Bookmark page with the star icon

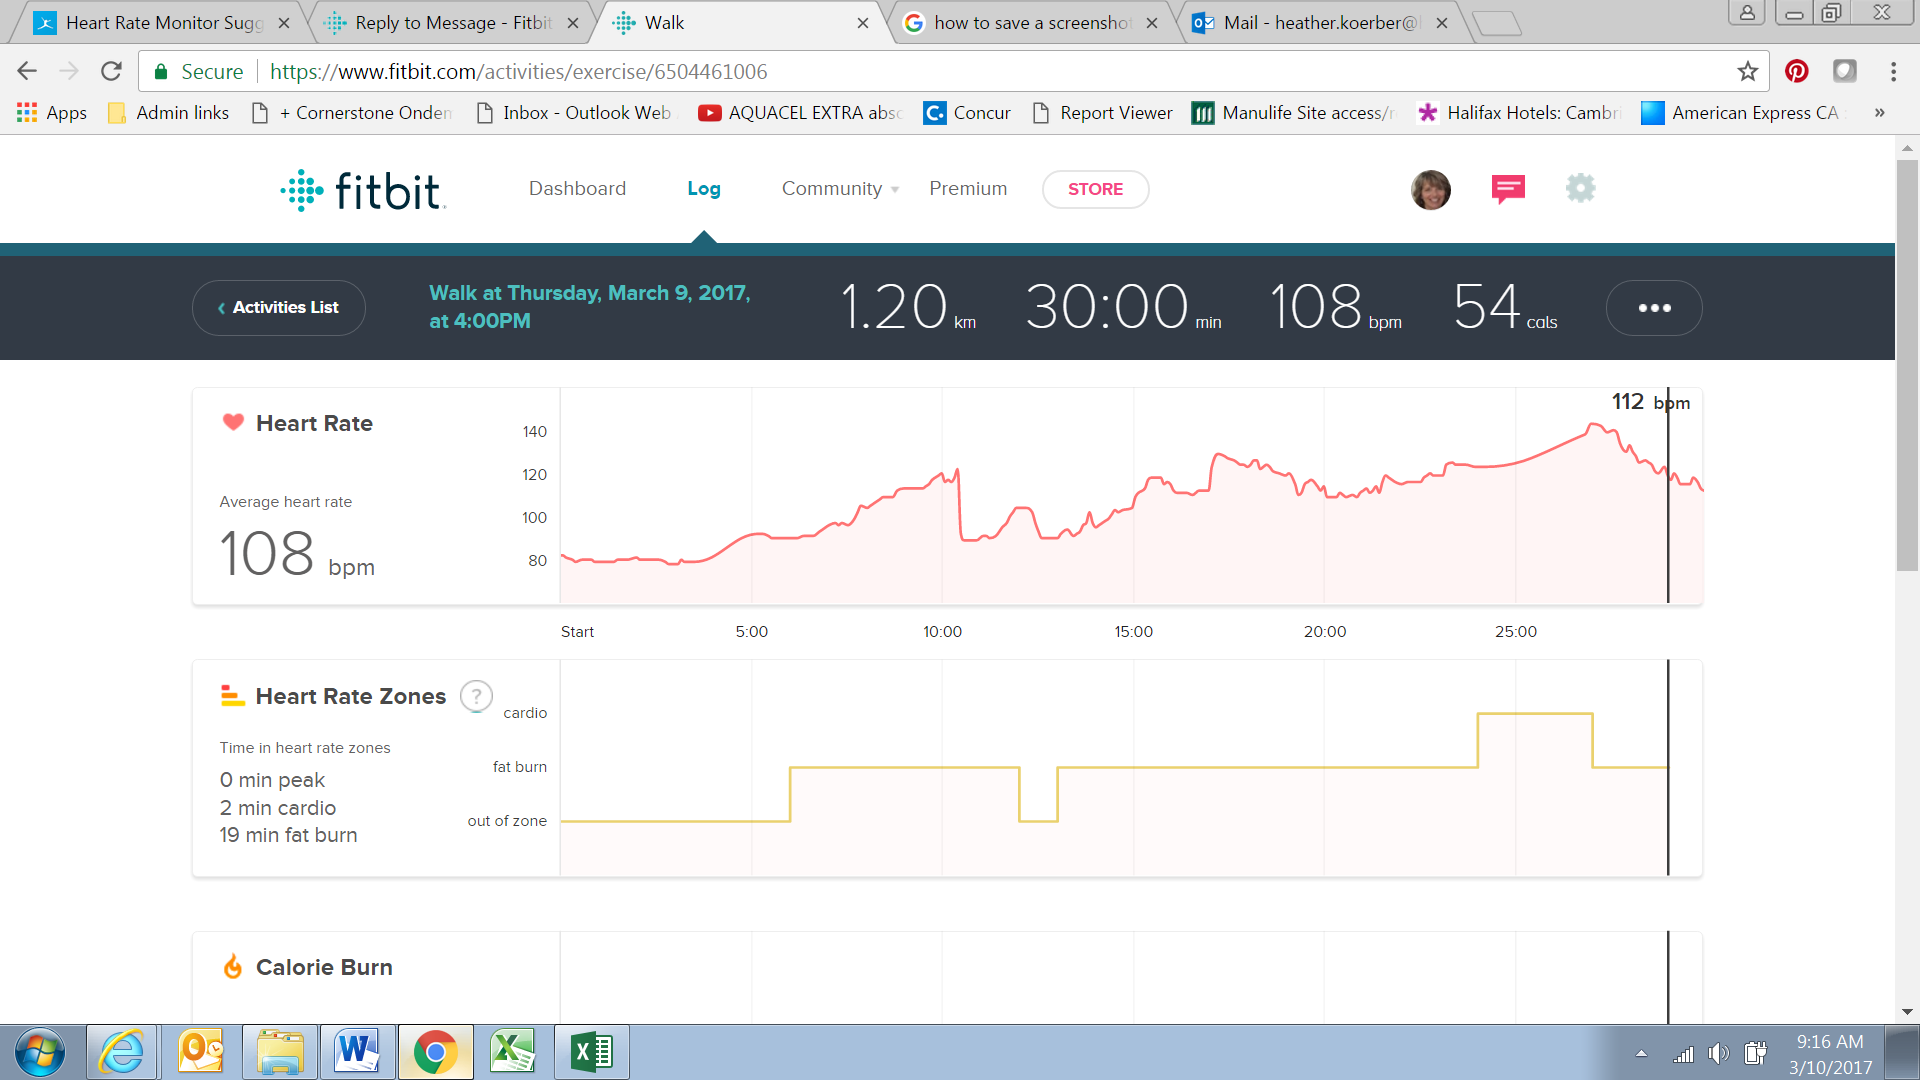click(1747, 71)
